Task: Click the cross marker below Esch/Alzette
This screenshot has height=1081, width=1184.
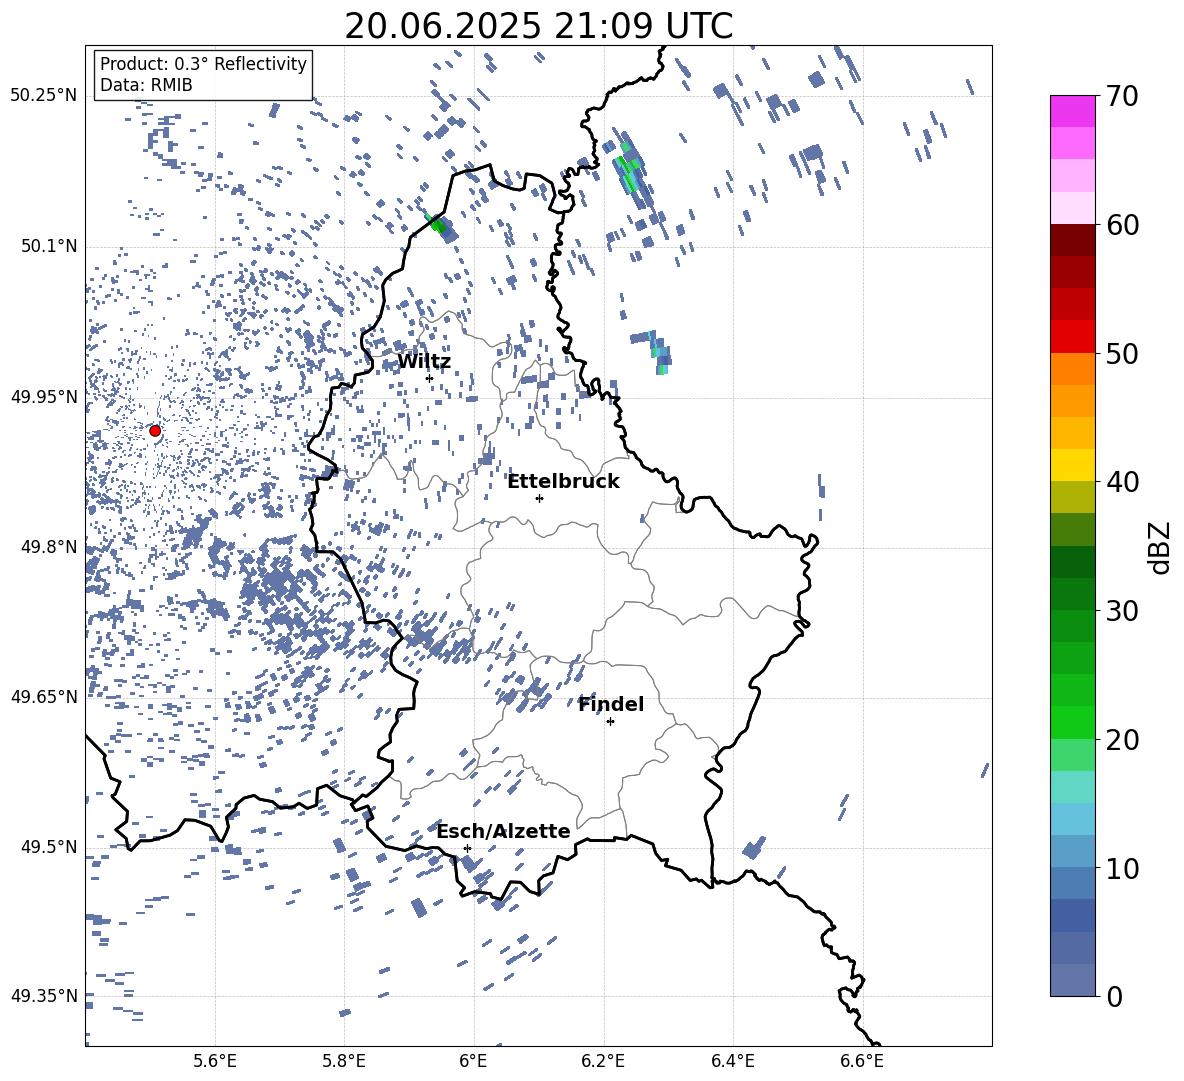Action: click(x=467, y=848)
